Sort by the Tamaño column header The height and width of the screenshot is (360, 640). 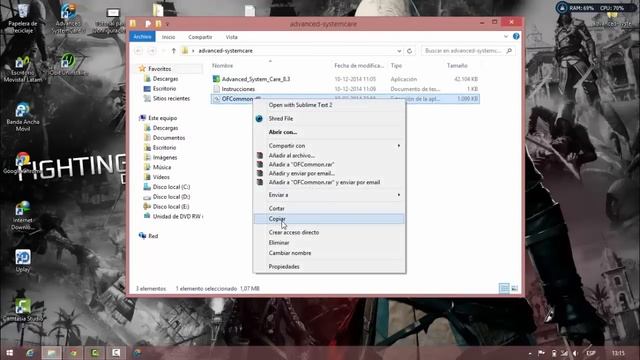coord(457,65)
